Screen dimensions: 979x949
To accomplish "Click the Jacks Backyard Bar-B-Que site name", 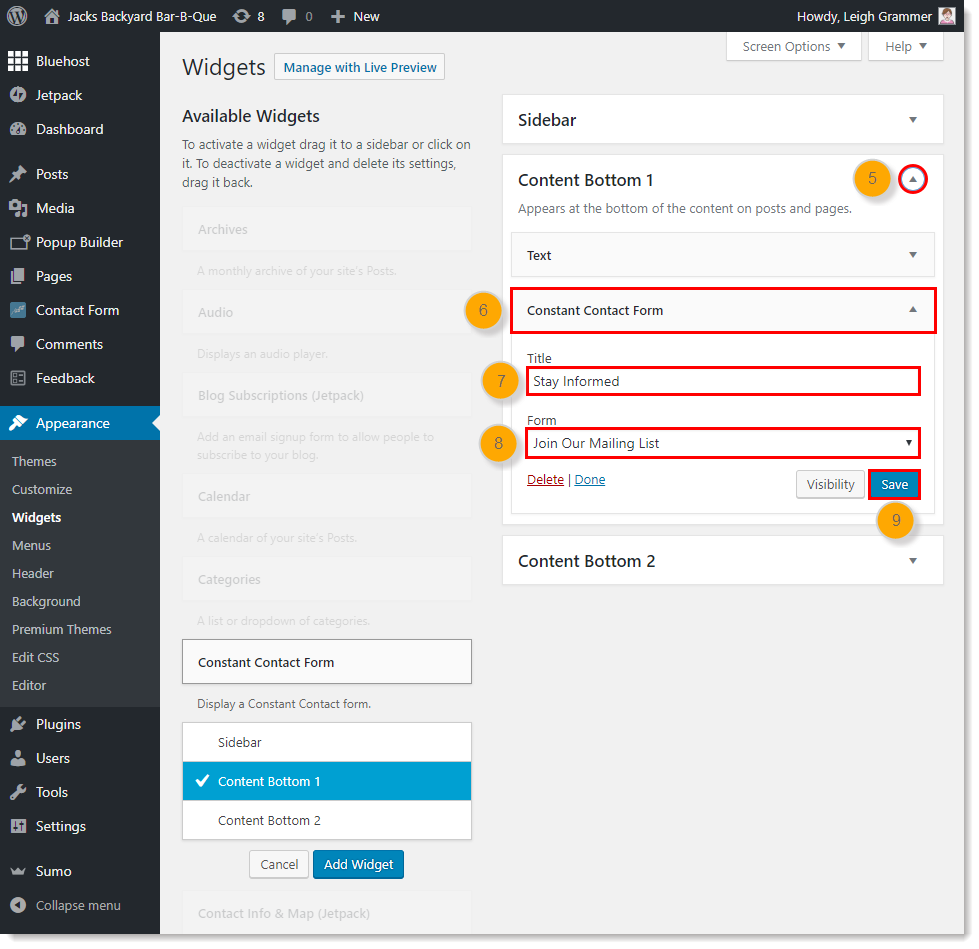I will tap(142, 16).
